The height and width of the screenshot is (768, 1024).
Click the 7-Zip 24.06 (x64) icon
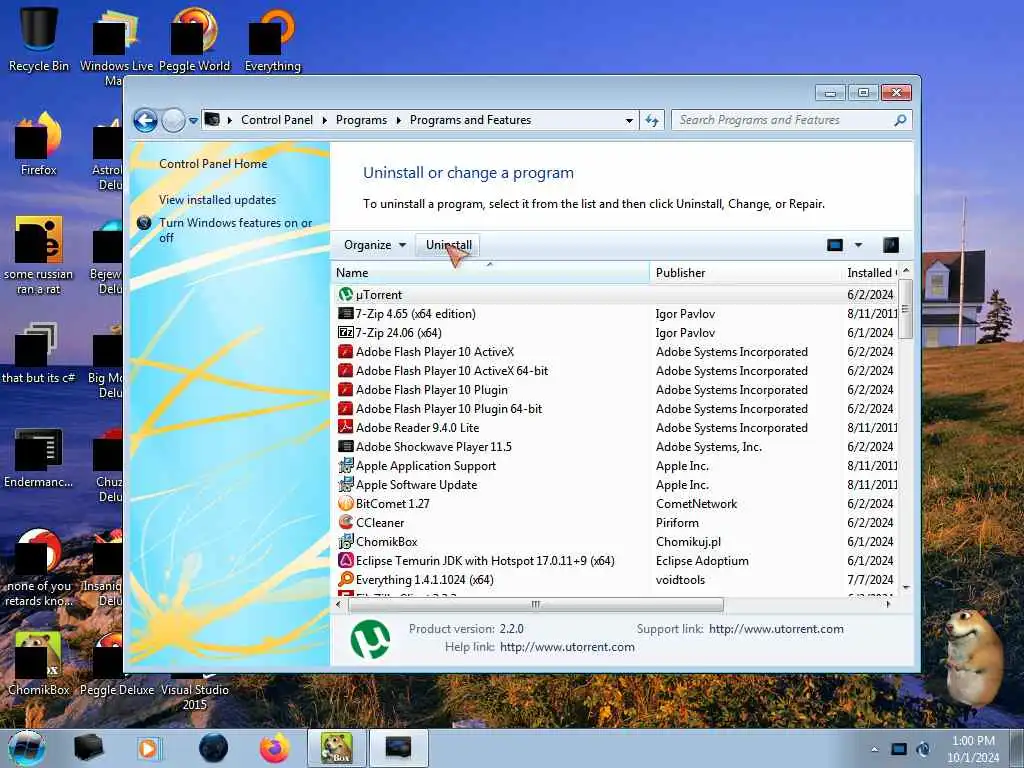coord(345,332)
